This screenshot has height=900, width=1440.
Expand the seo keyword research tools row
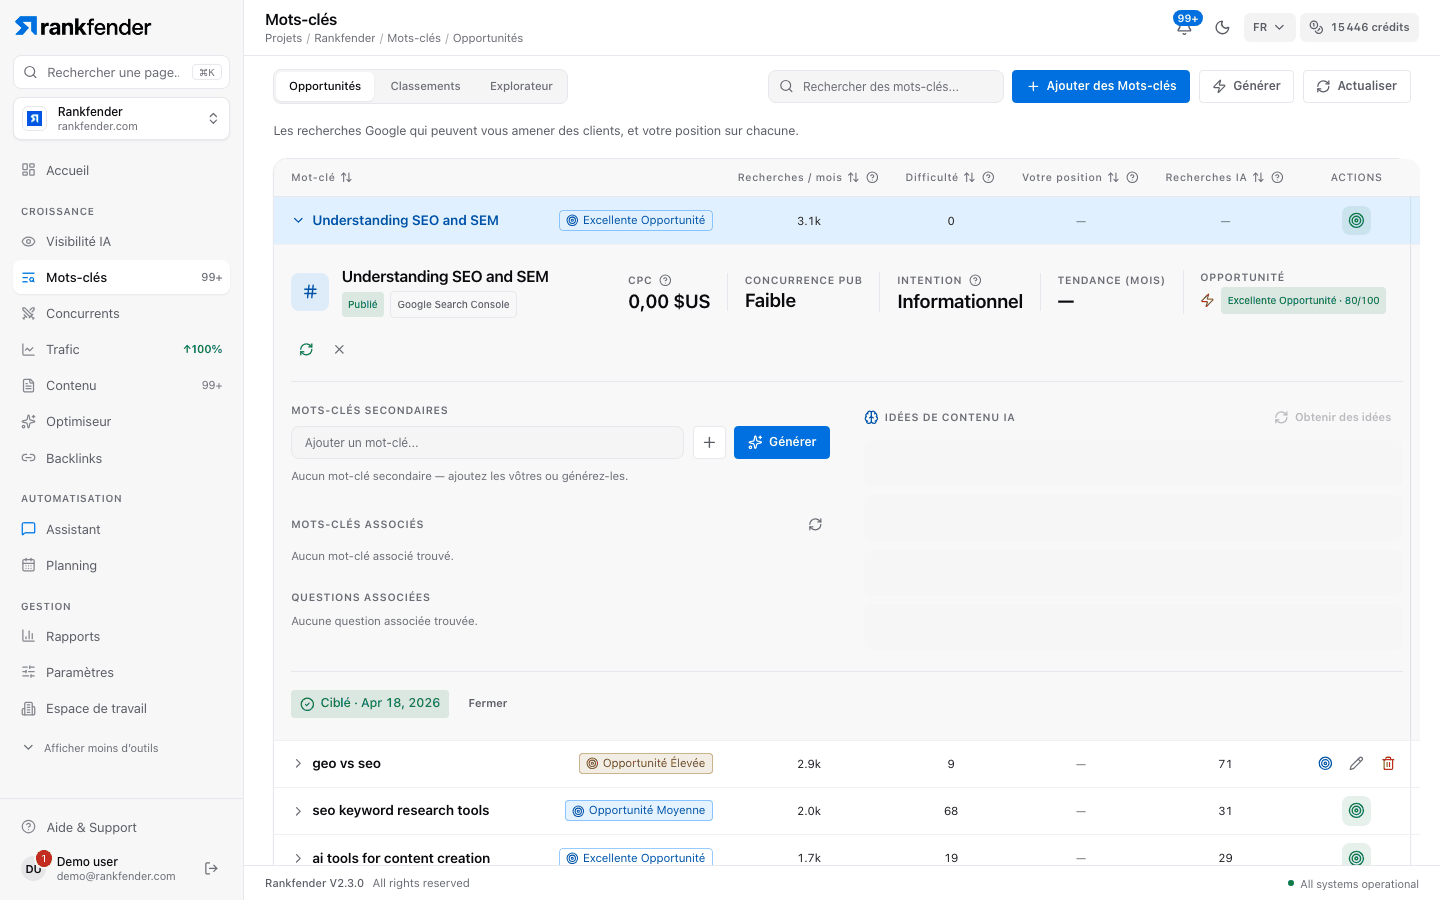point(298,811)
